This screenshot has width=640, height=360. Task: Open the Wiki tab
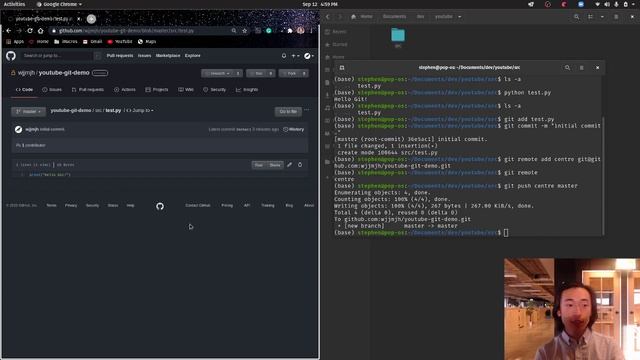click(186, 89)
